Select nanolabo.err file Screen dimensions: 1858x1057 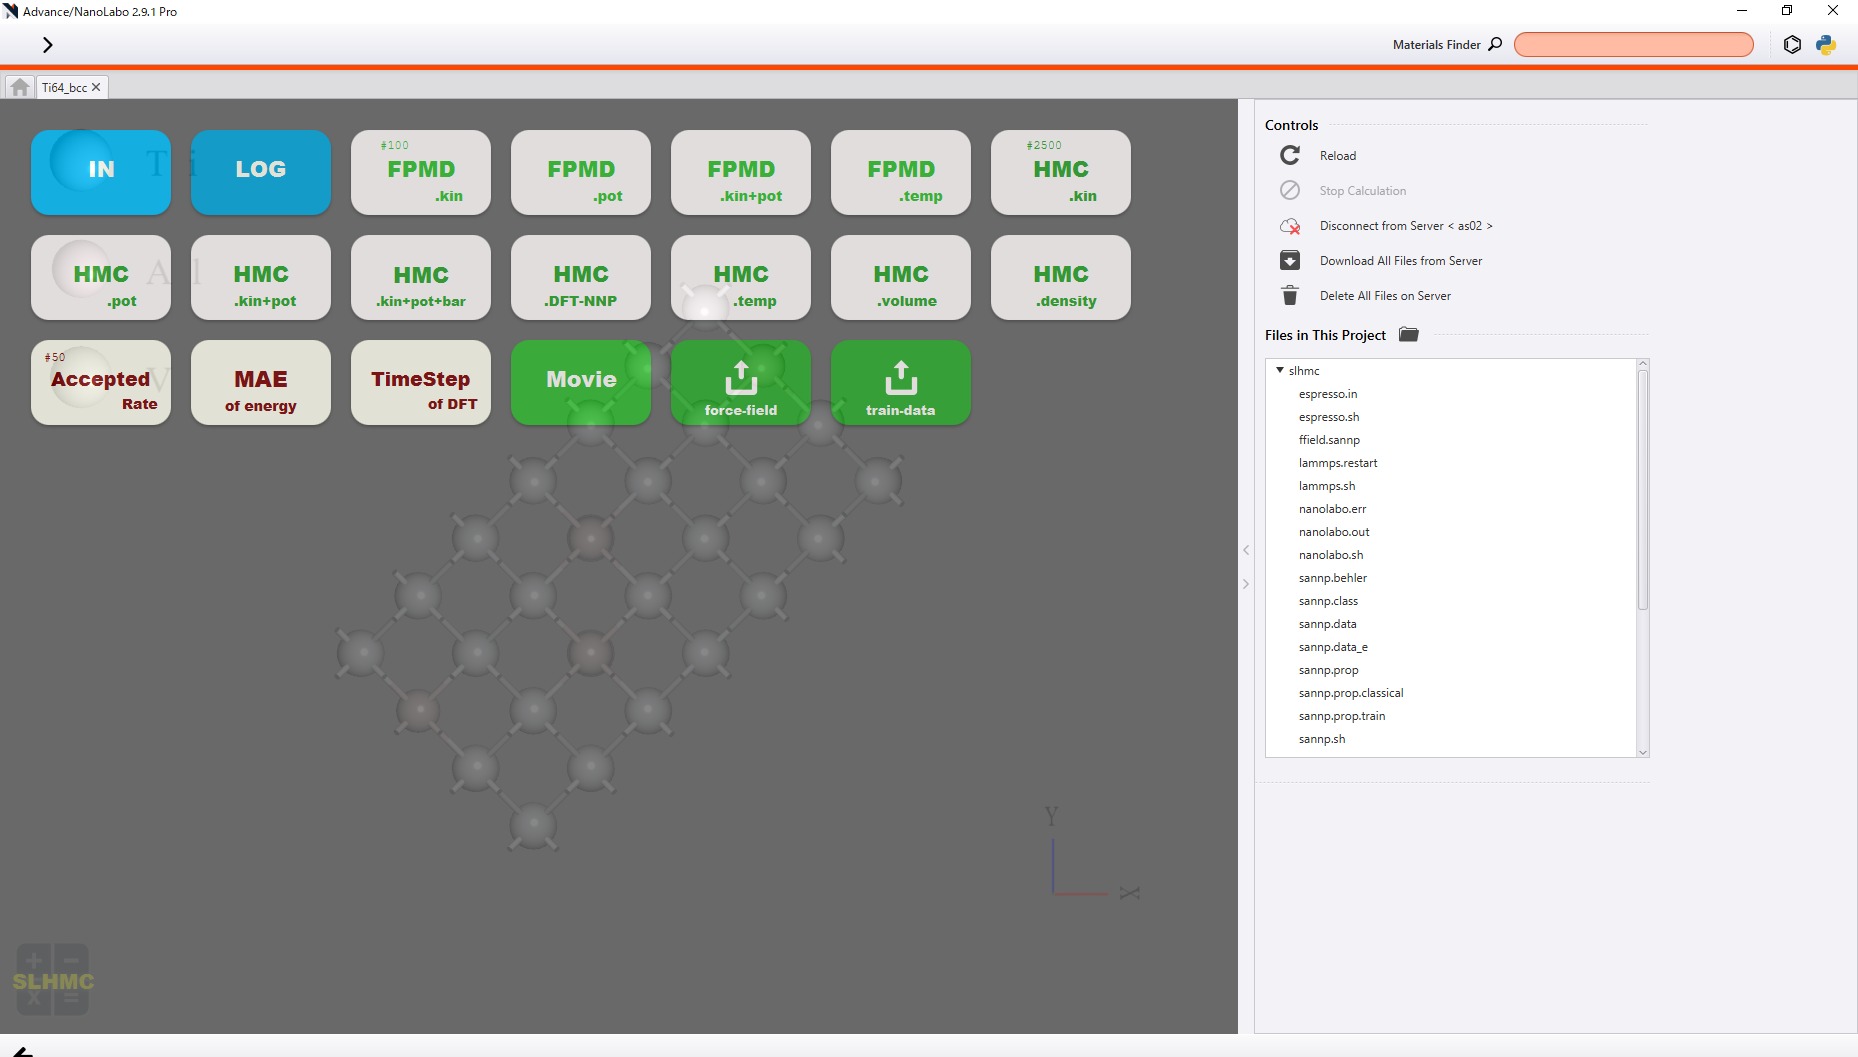[1332, 509]
